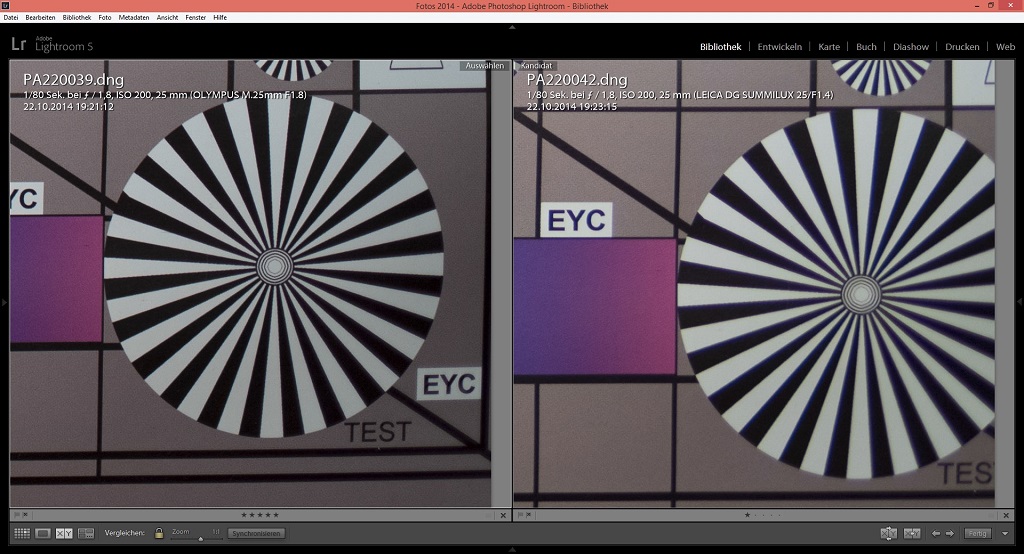Click the Synchronisieren button
This screenshot has width=1024, height=554.
click(x=255, y=533)
